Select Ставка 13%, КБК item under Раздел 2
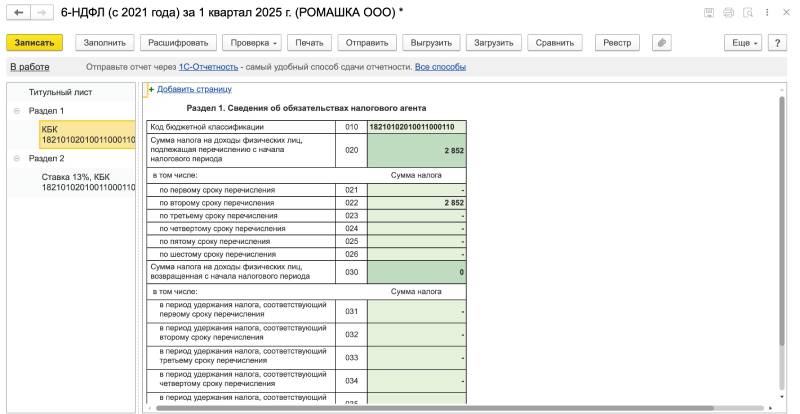 click(87, 181)
